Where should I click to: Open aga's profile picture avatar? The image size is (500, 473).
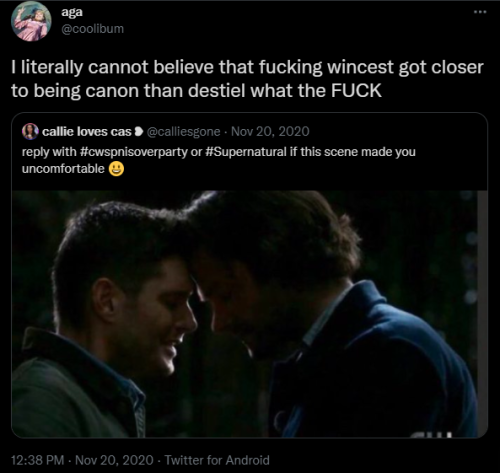31,23
